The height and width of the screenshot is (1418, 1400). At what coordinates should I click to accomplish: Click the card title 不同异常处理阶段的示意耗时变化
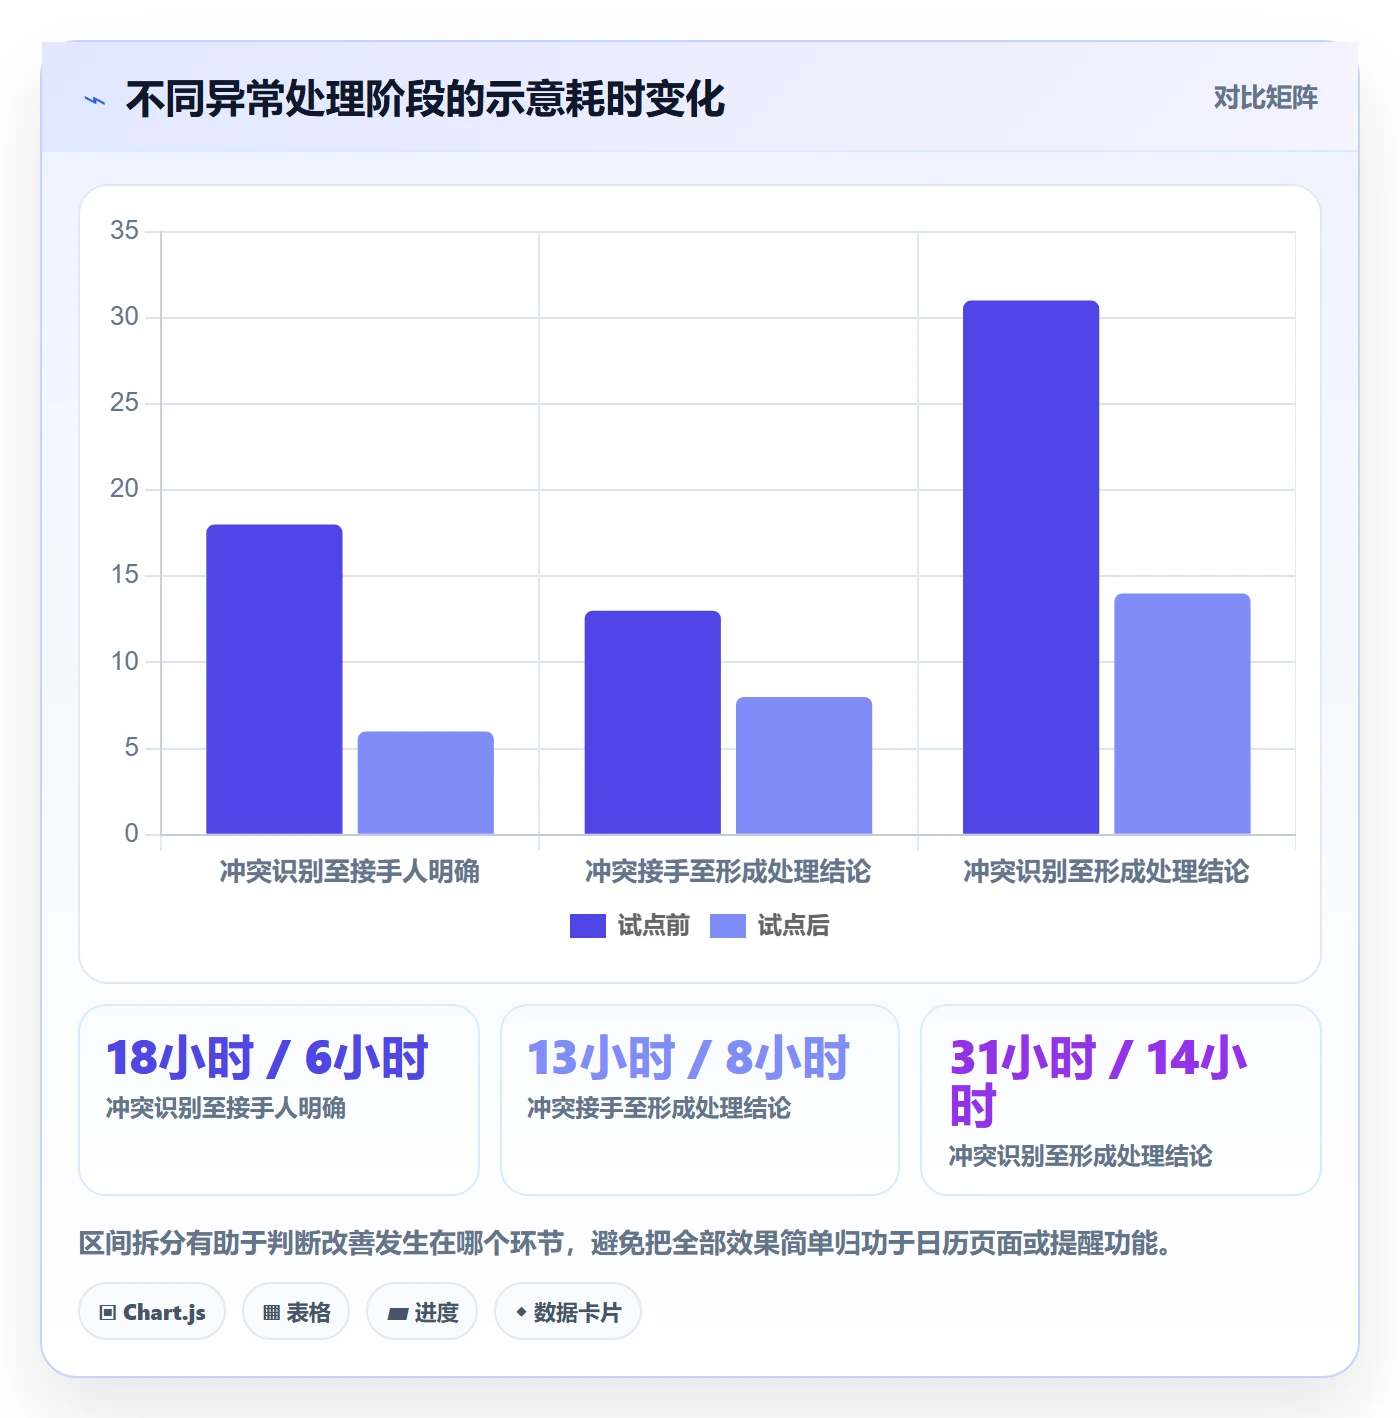coord(425,99)
